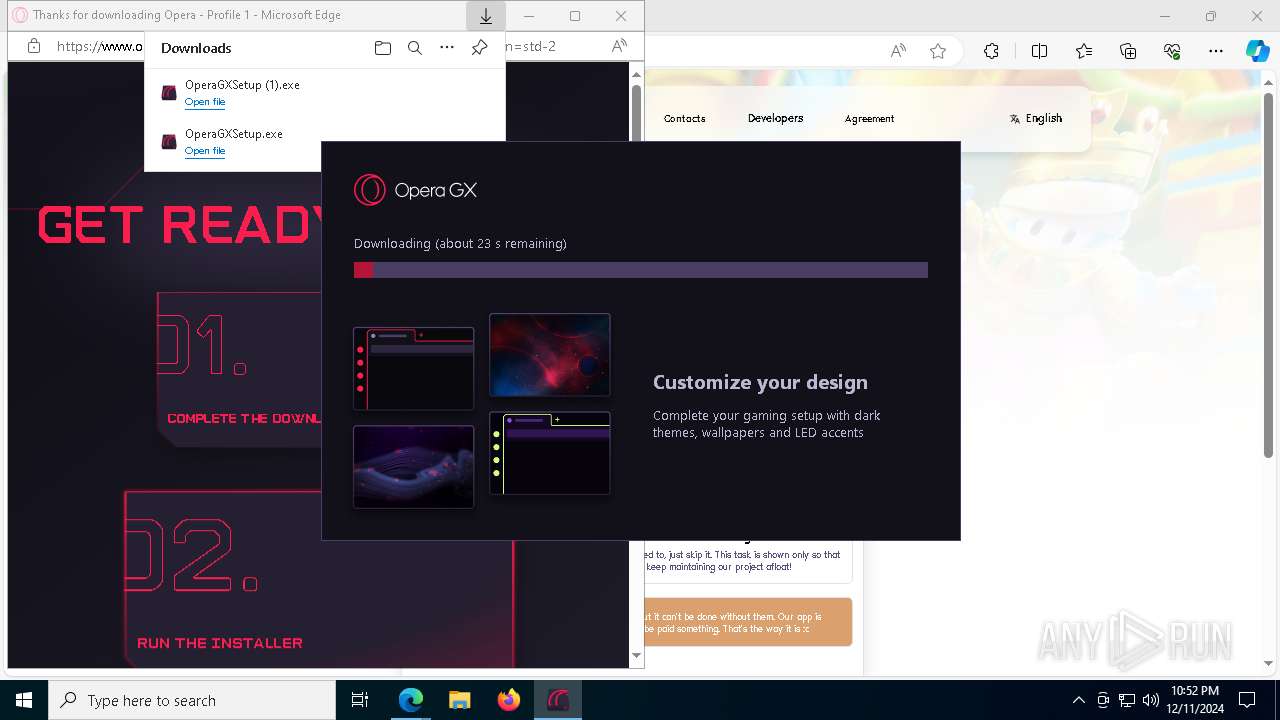The width and height of the screenshot is (1280, 720).
Task: Open Browser essentials heart icon
Action: click(x=1172, y=51)
